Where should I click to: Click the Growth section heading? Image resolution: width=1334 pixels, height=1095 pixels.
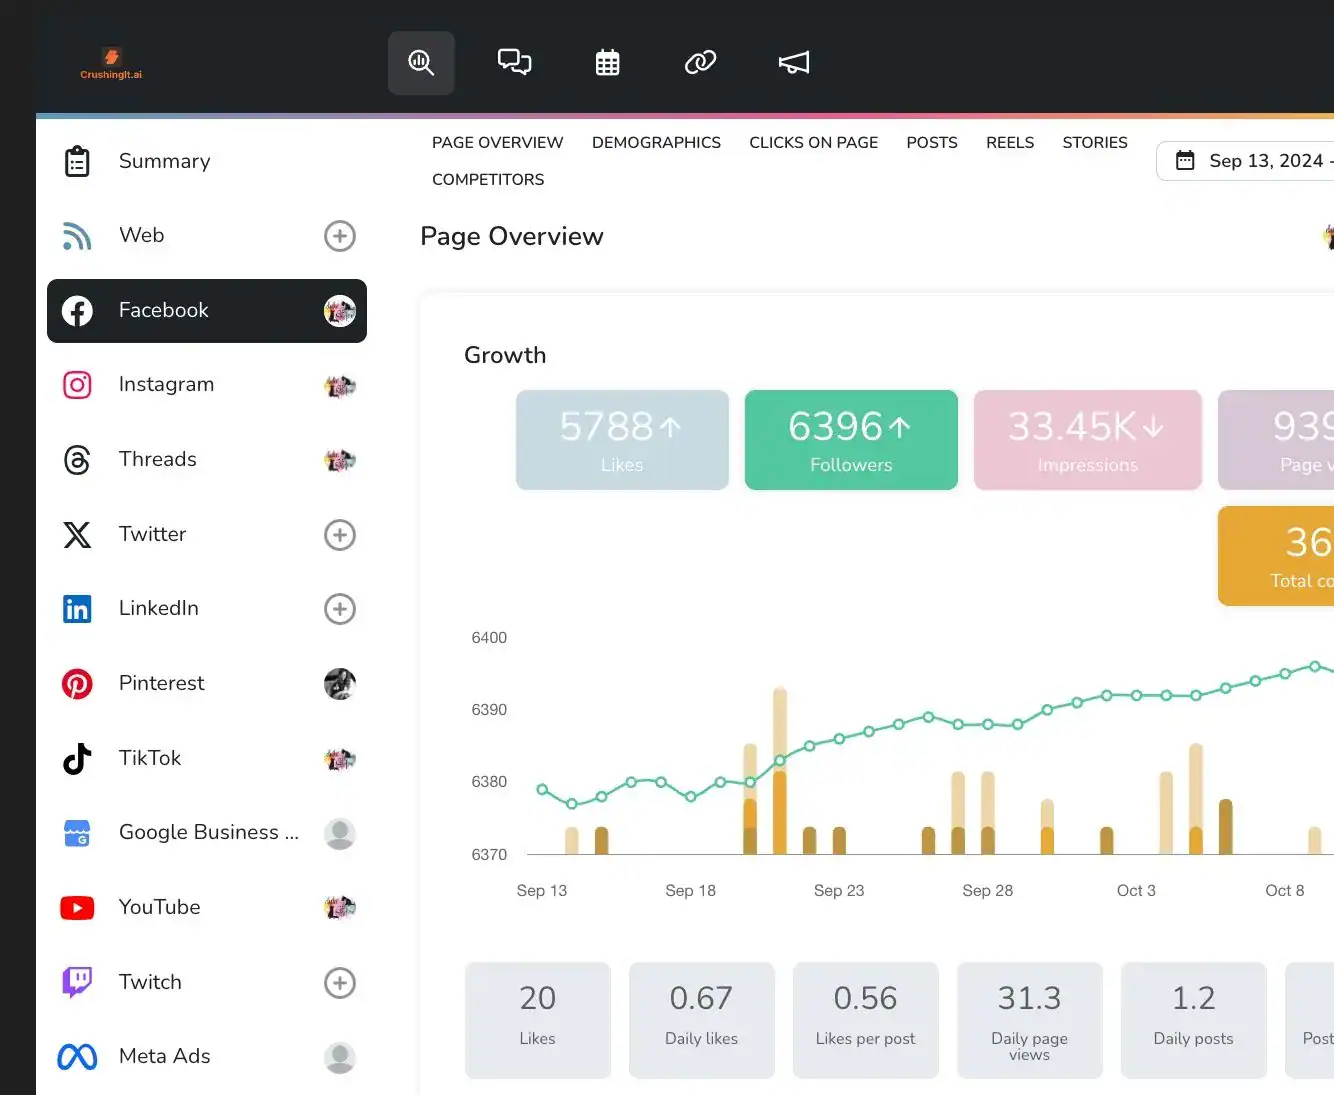pos(505,356)
